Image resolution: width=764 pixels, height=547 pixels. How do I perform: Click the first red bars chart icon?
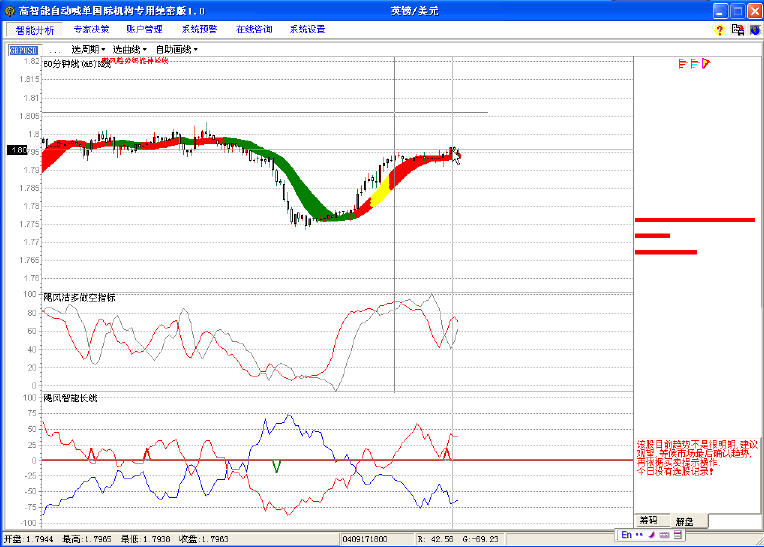pos(682,64)
